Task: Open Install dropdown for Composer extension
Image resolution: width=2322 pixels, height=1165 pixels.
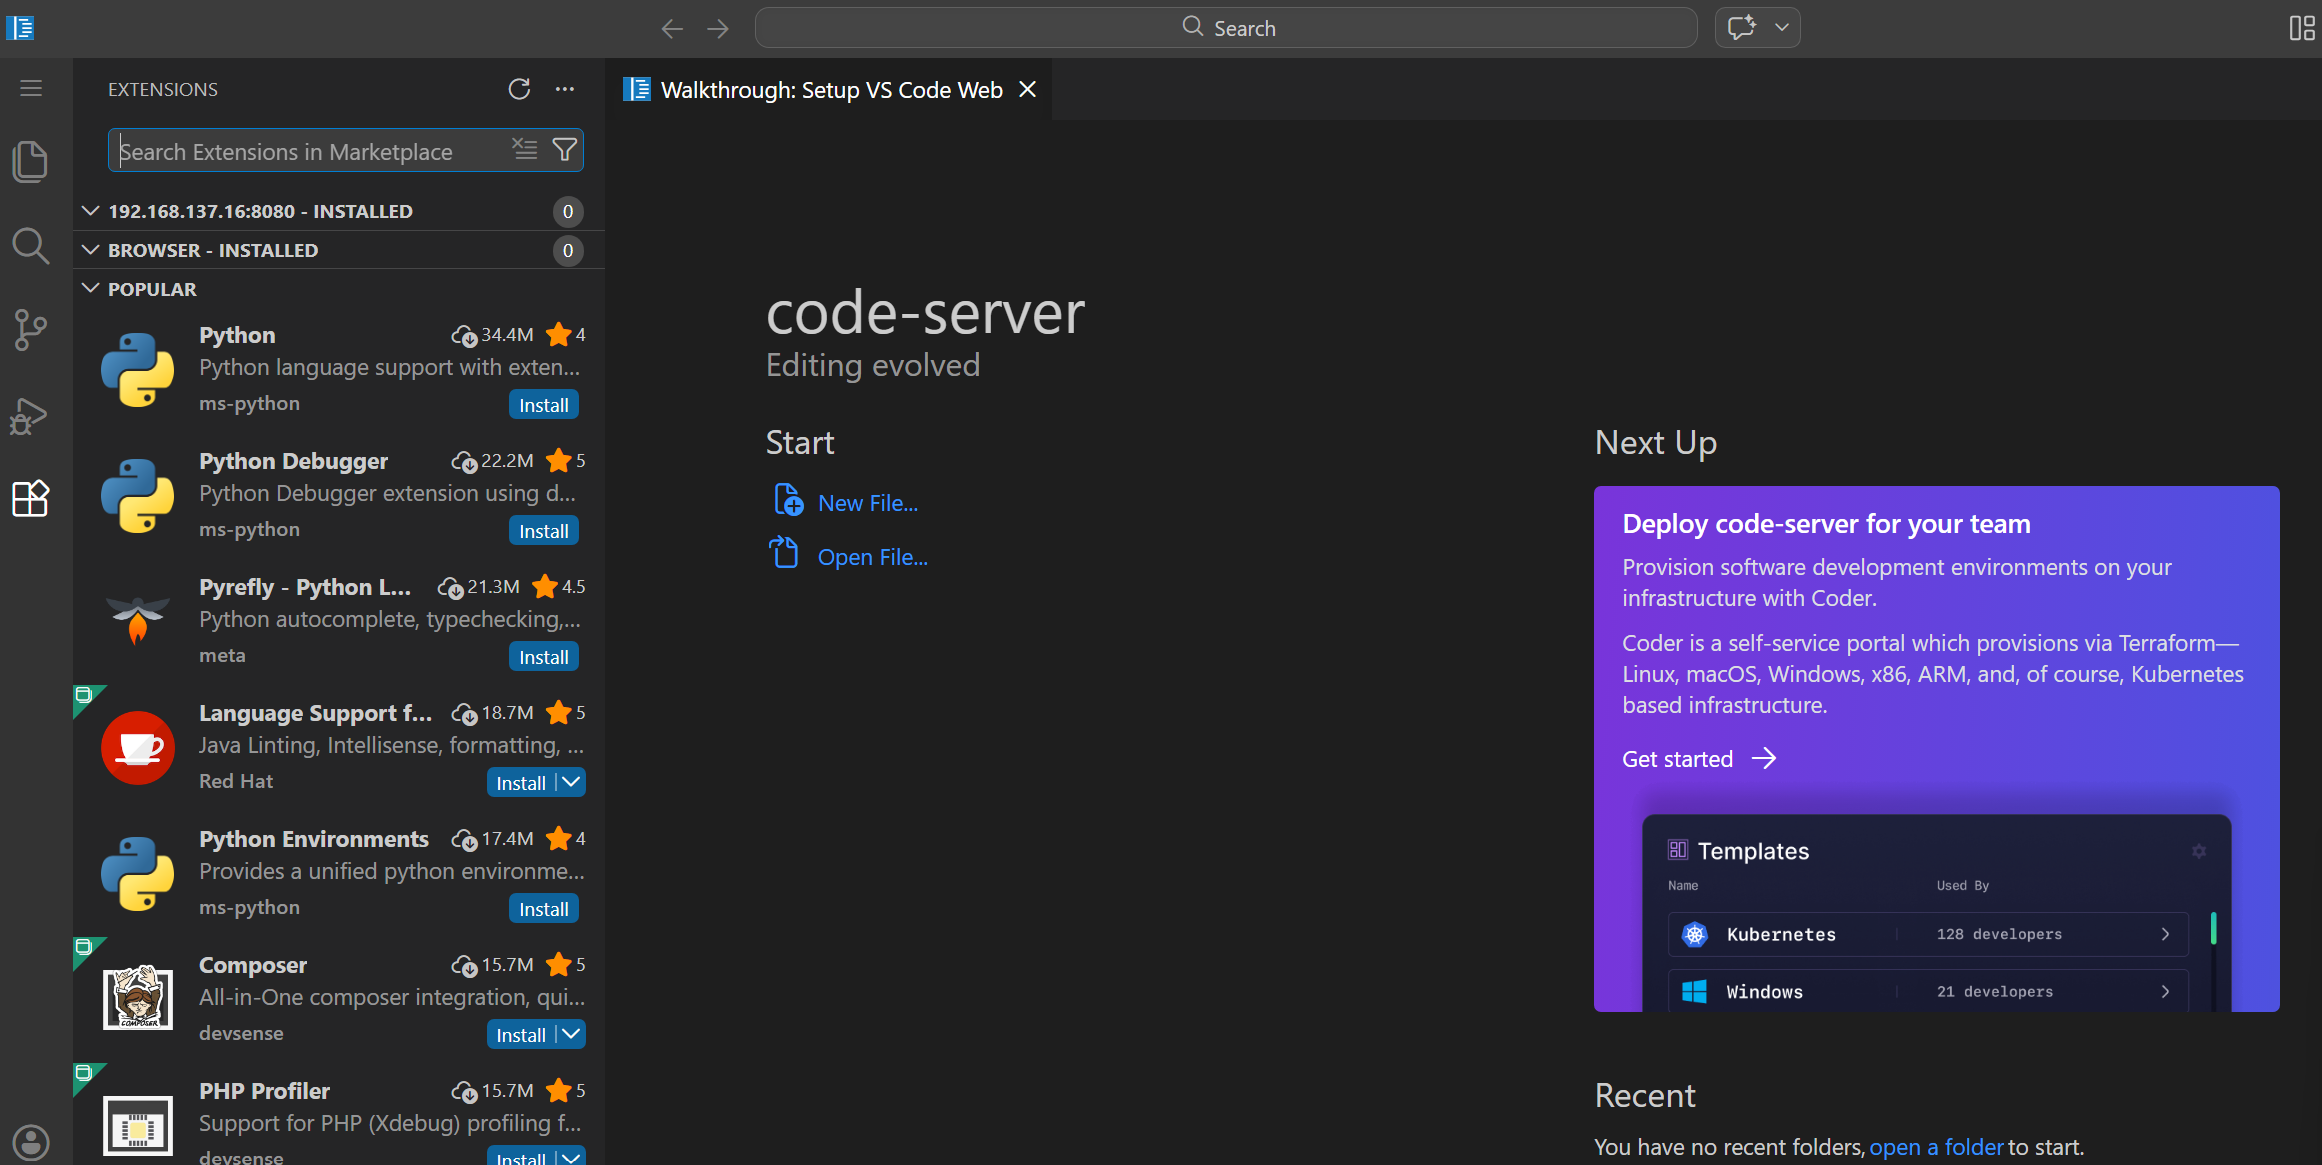Action: [x=571, y=1034]
